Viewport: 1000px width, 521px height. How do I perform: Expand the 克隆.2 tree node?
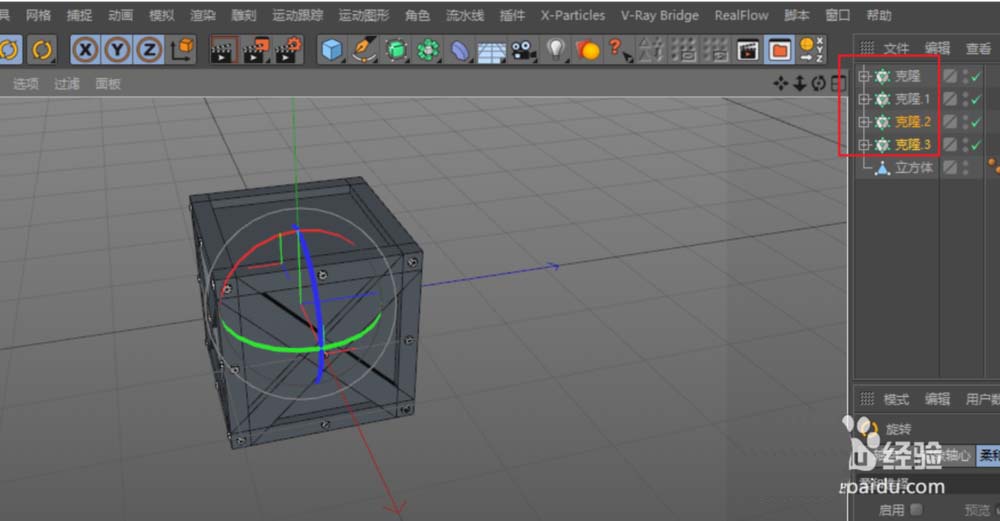[864, 122]
